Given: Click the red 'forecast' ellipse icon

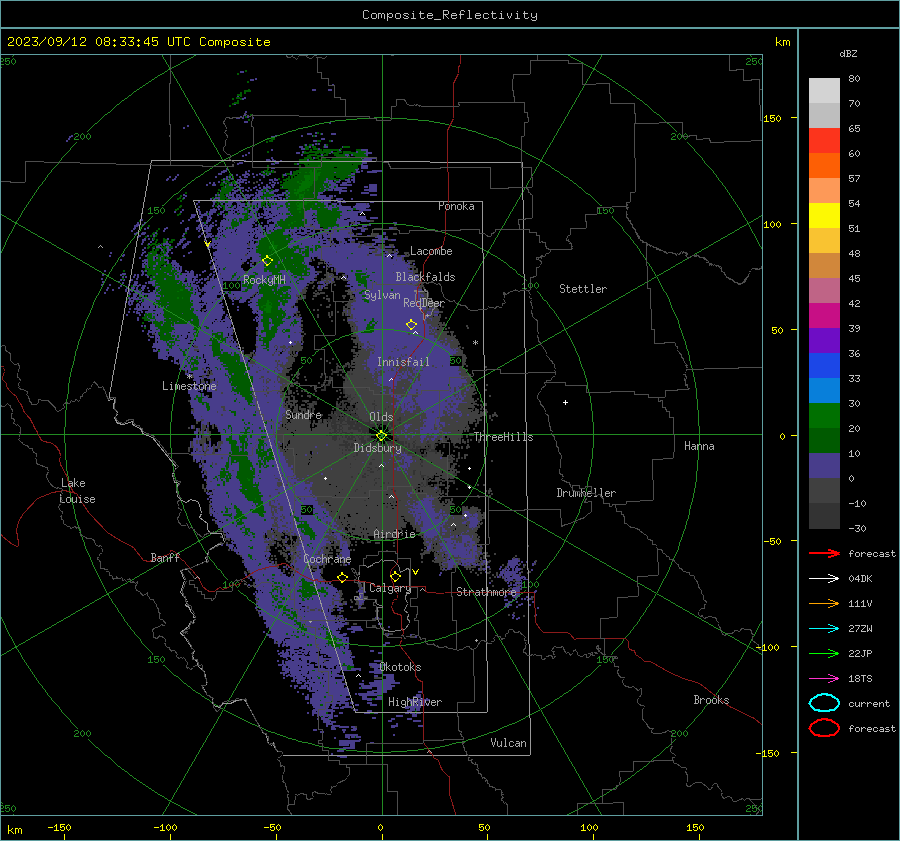Looking at the screenshot, I should pyautogui.click(x=824, y=728).
